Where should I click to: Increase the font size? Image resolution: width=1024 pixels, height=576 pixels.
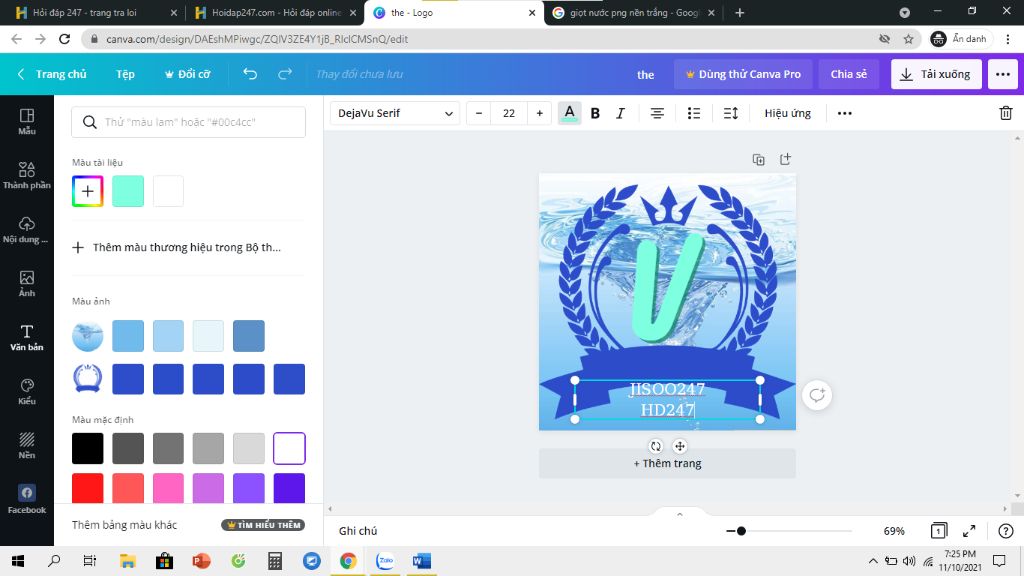539,113
